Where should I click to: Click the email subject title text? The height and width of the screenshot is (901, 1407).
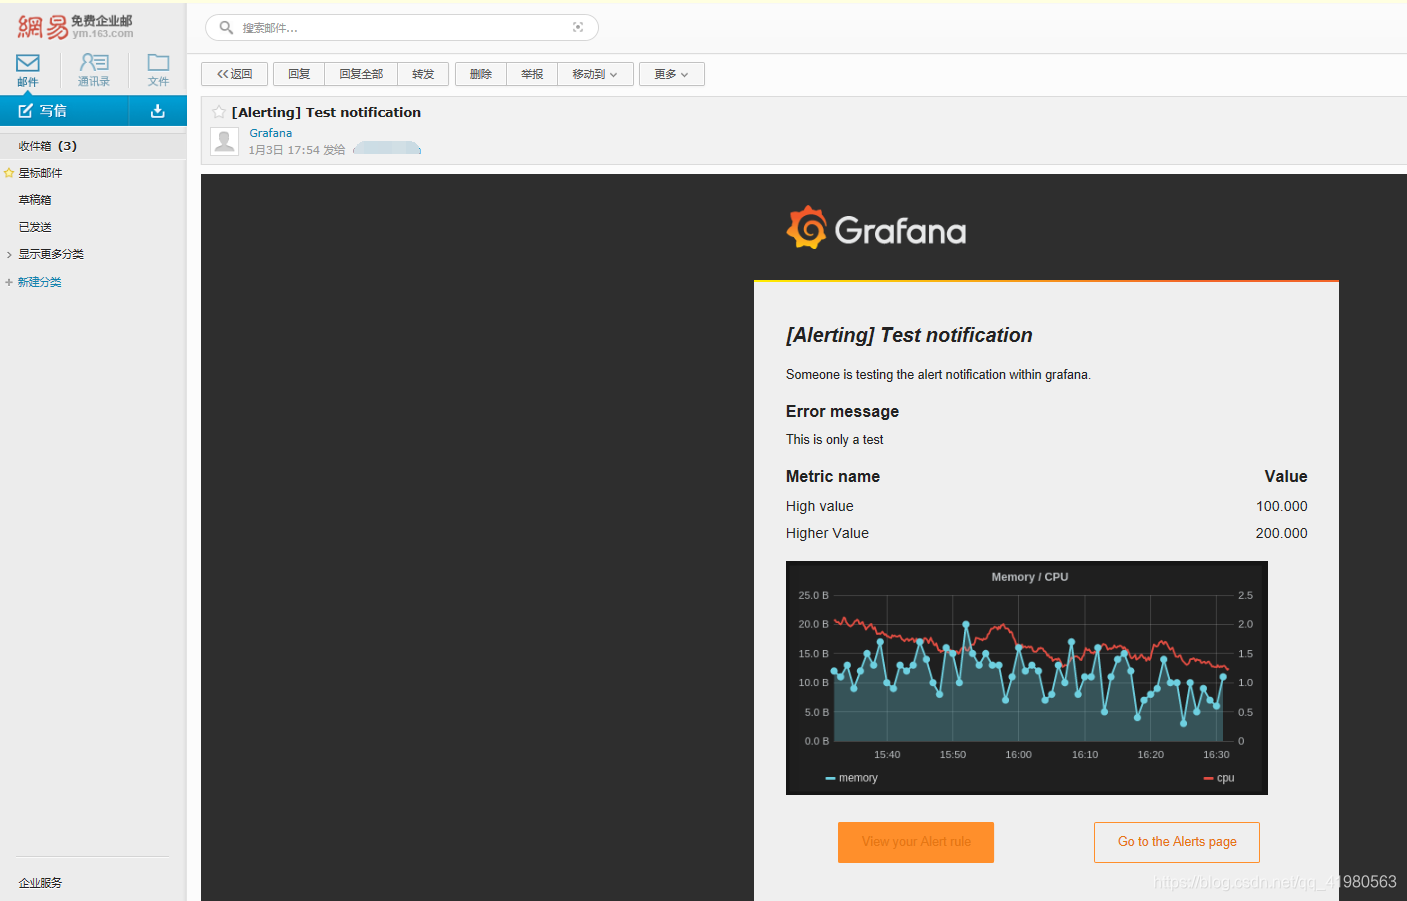[326, 112]
